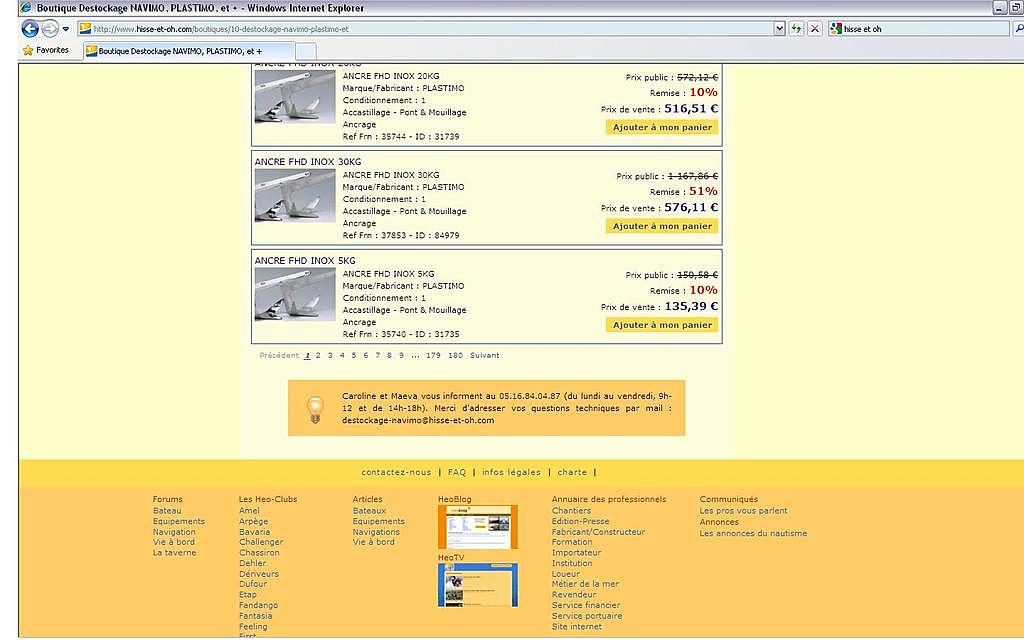Click the browser Forward arrow

click(x=50, y=29)
